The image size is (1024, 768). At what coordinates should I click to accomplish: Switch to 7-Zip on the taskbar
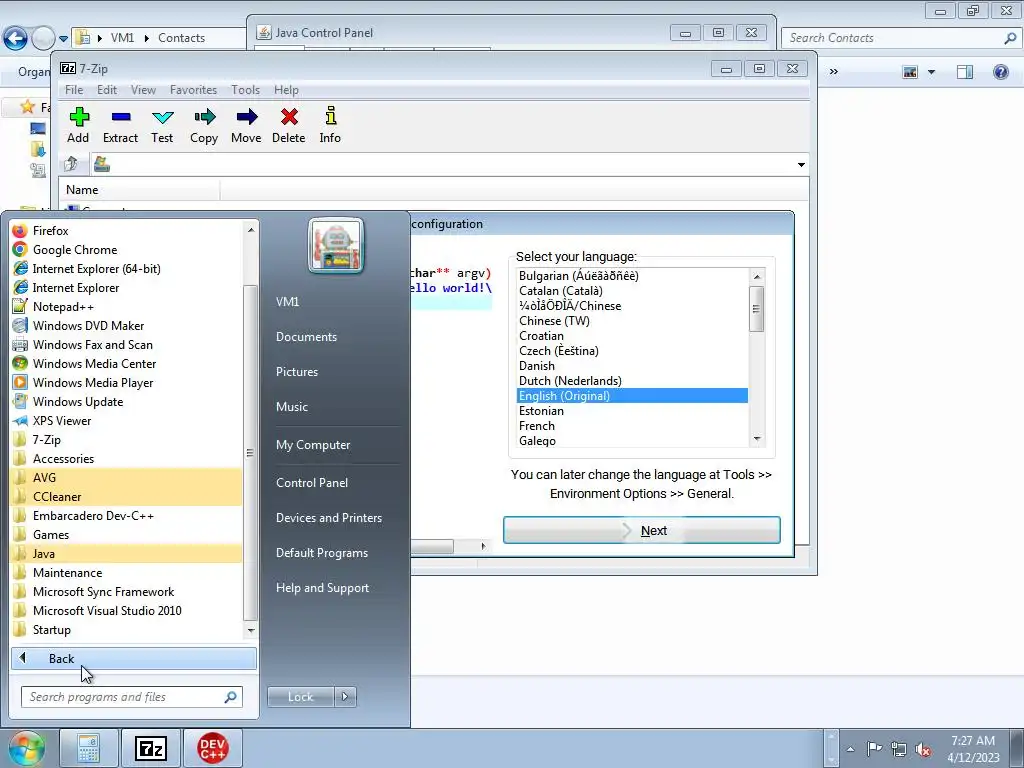point(151,748)
